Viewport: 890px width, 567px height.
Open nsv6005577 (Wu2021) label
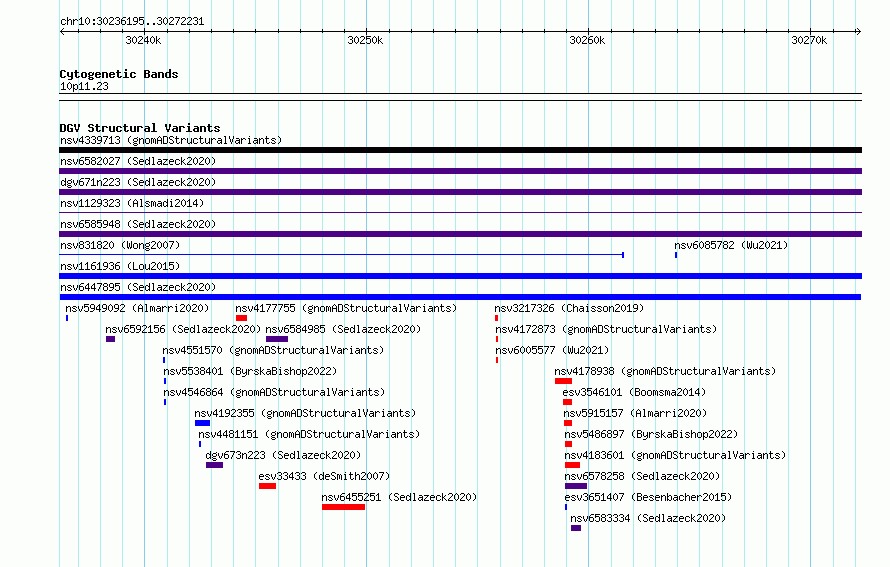[552, 350]
